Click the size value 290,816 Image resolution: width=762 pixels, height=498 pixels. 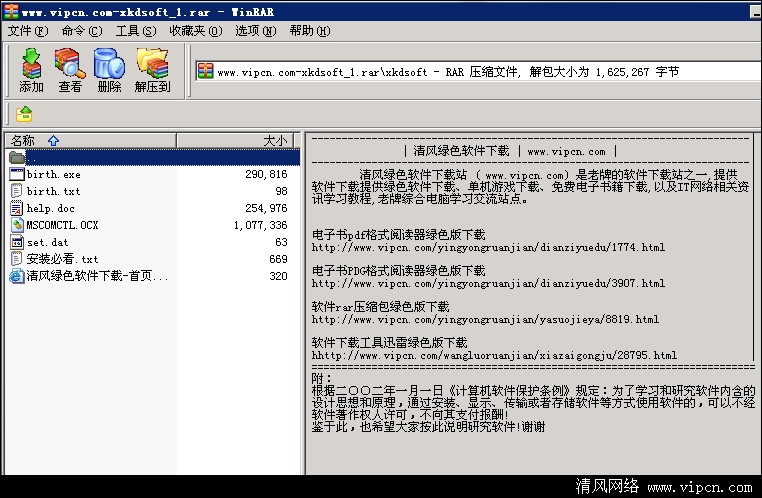click(266, 174)
